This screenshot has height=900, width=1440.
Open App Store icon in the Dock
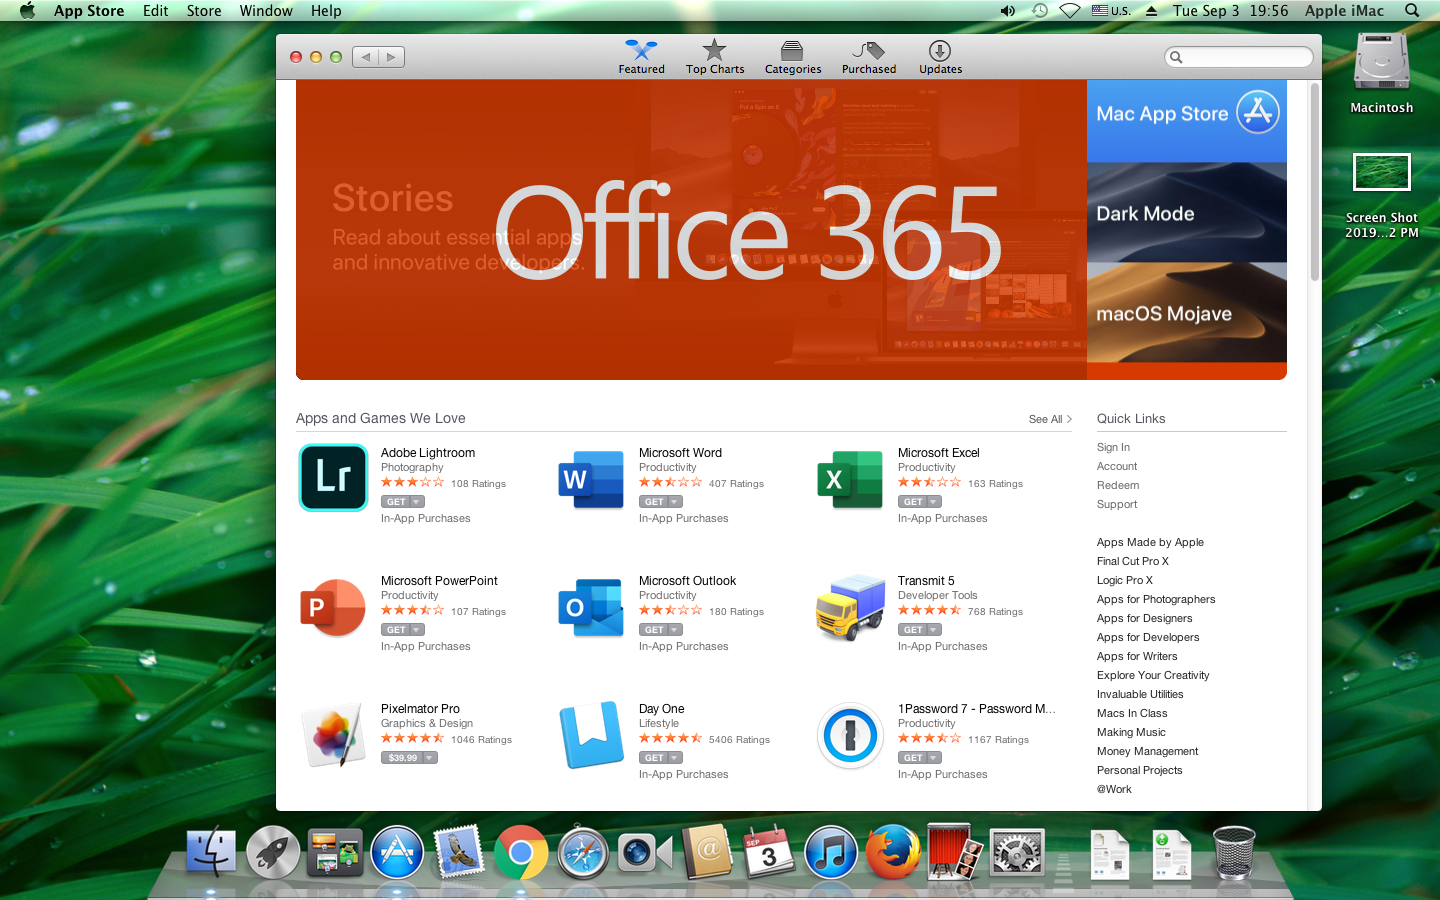(397, 852)
